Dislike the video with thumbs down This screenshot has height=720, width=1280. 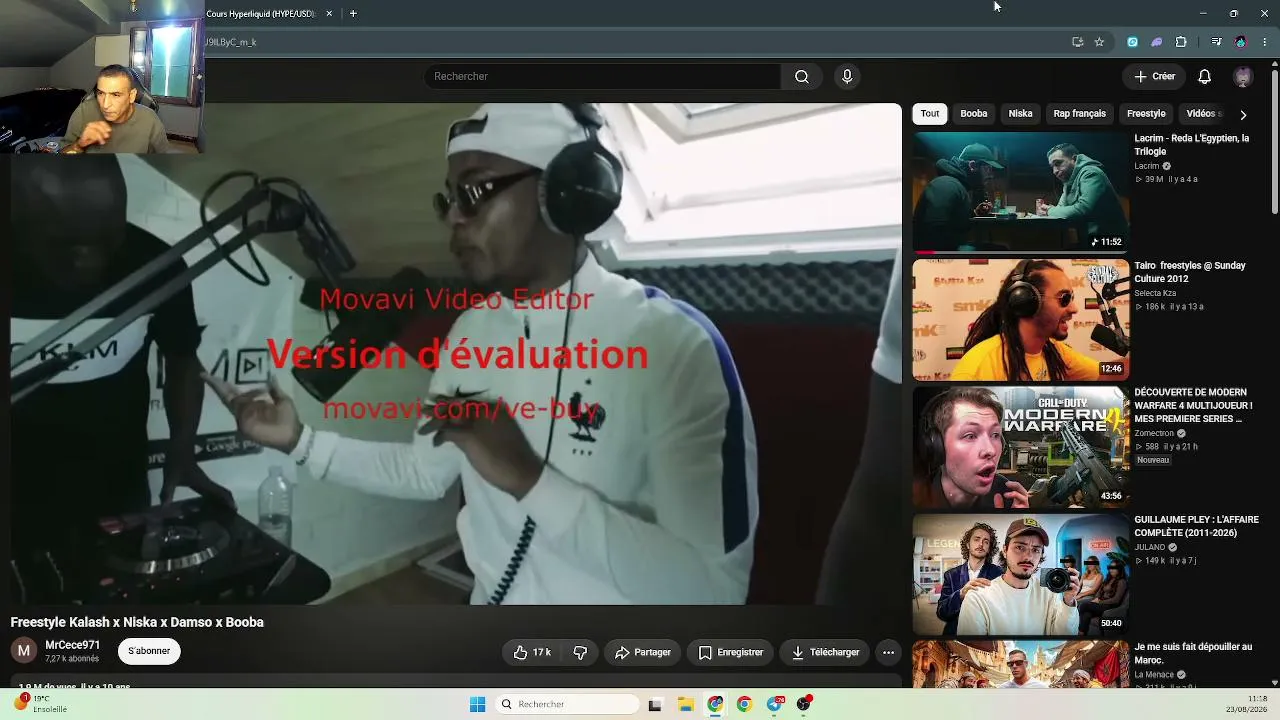tap(580, 652)
